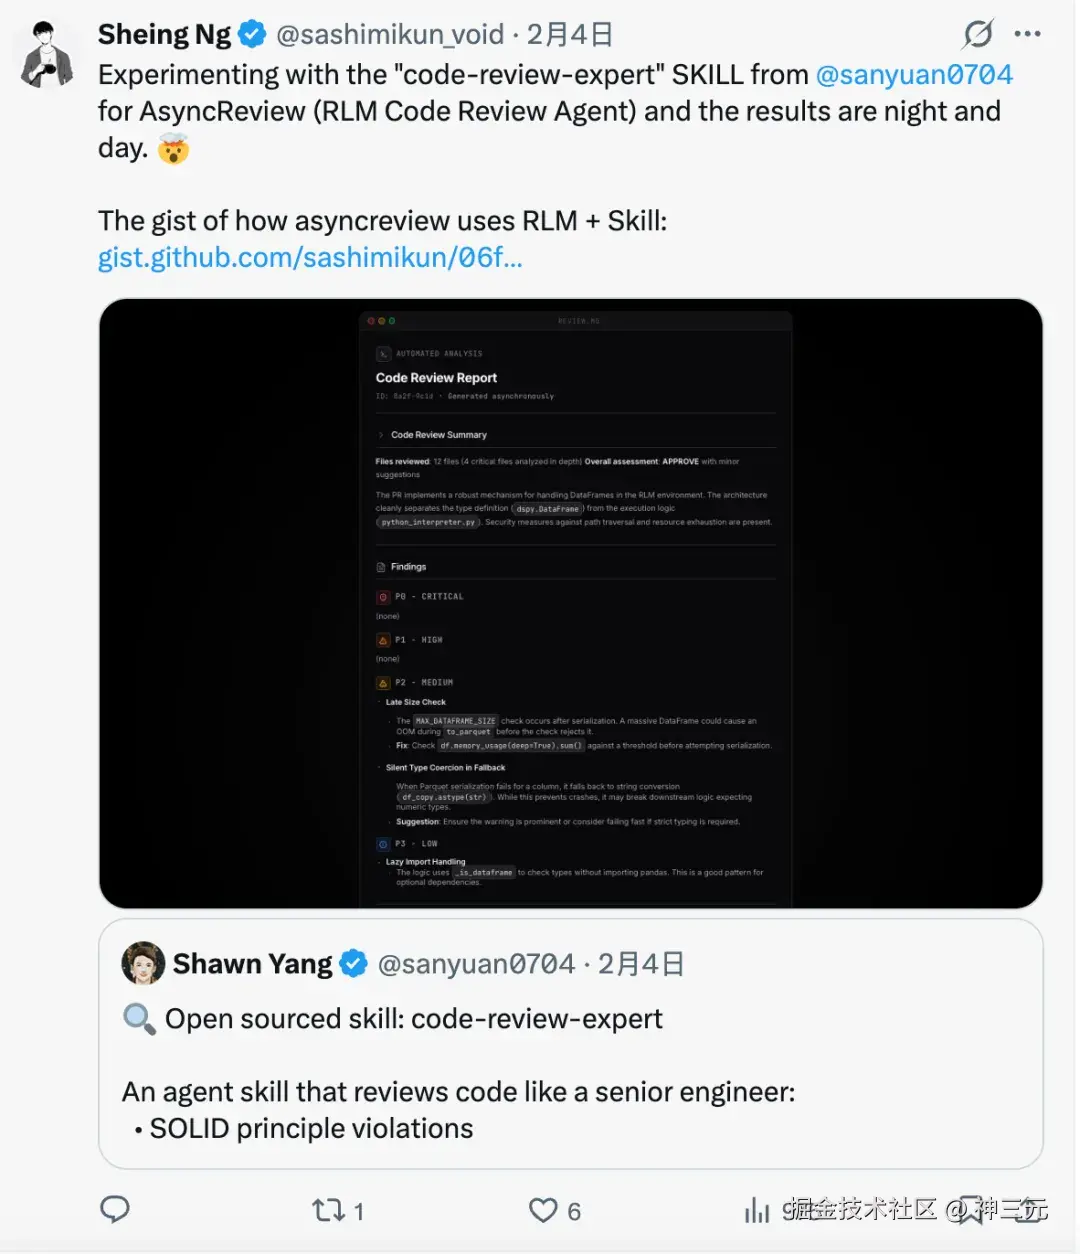Open the three-dot more options menu

point(1027,34)
